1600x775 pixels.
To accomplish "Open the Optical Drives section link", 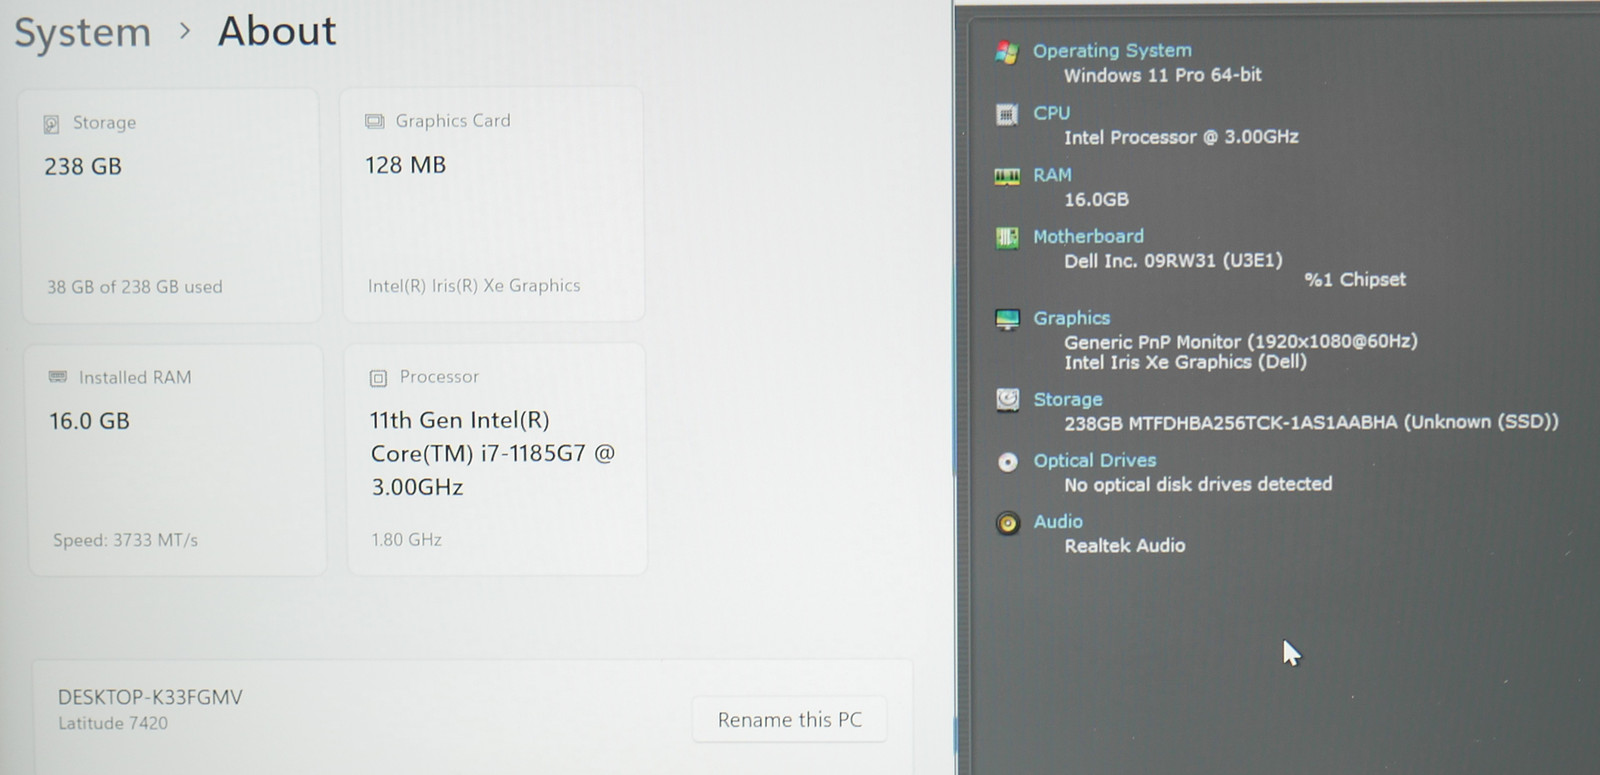I will pyautogui.click(x=1094, y=460).
